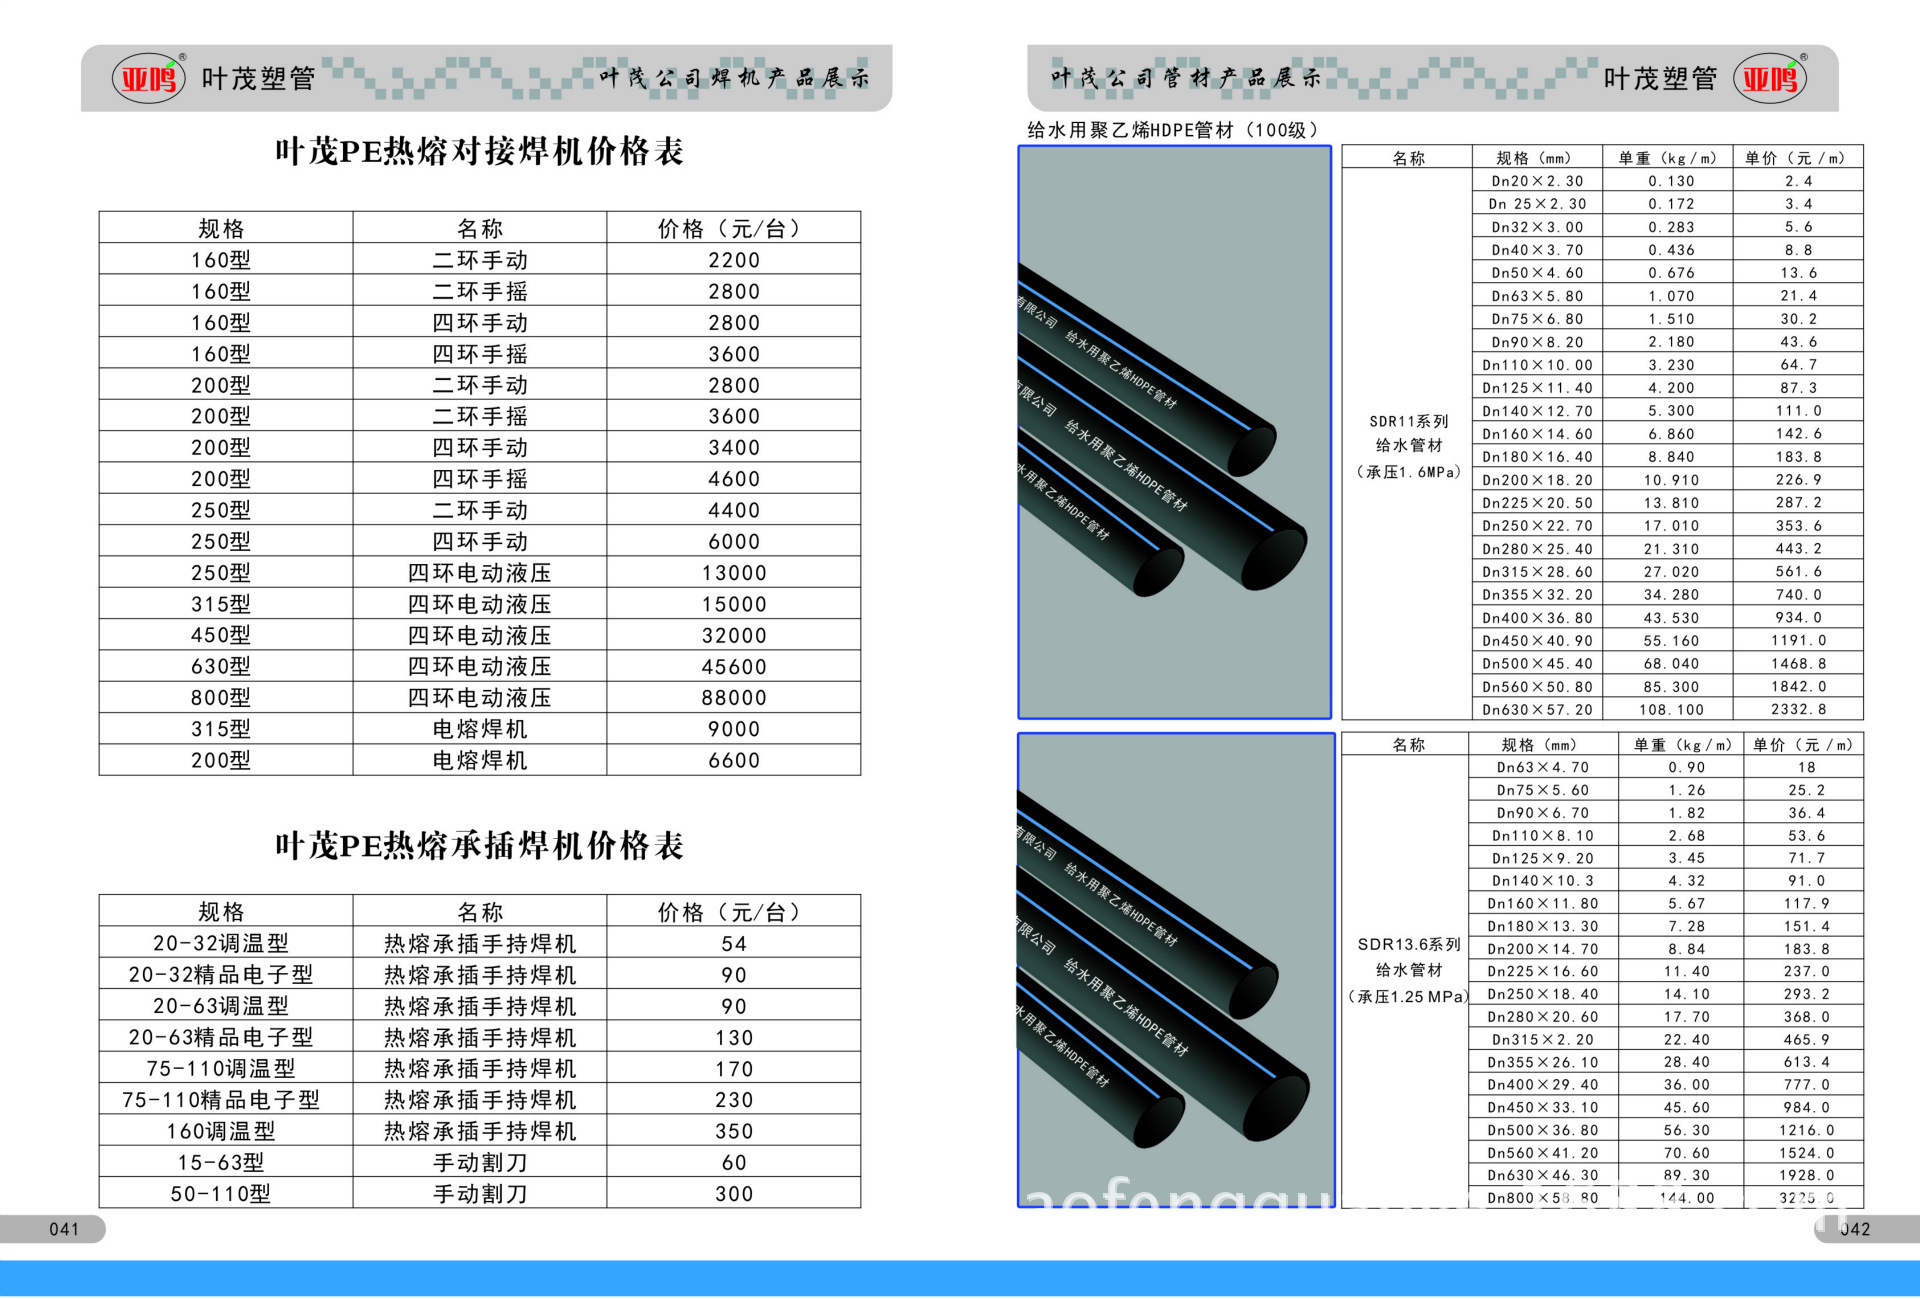Click the SDR11系列 给水管材 name cell
The image size is (1920, 1299).
1408,446
